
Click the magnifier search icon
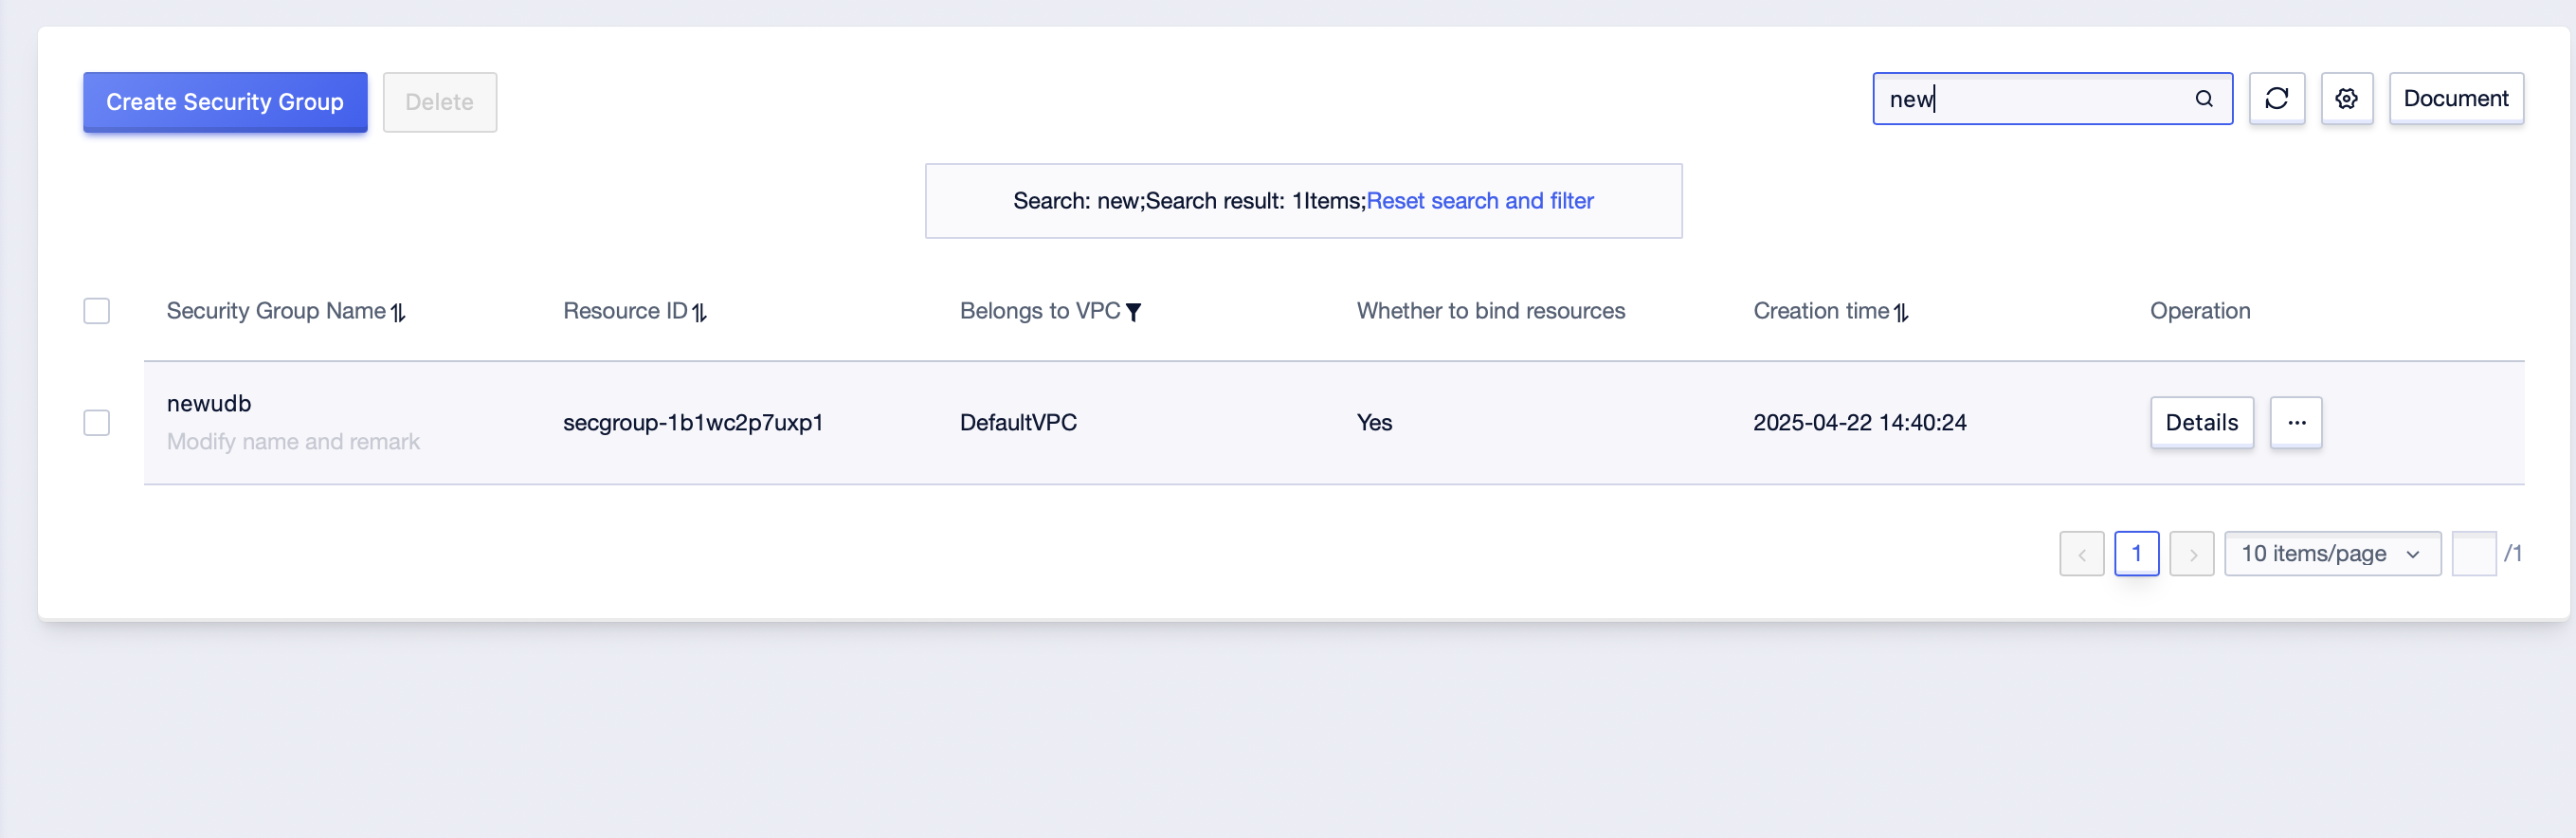2204,98
